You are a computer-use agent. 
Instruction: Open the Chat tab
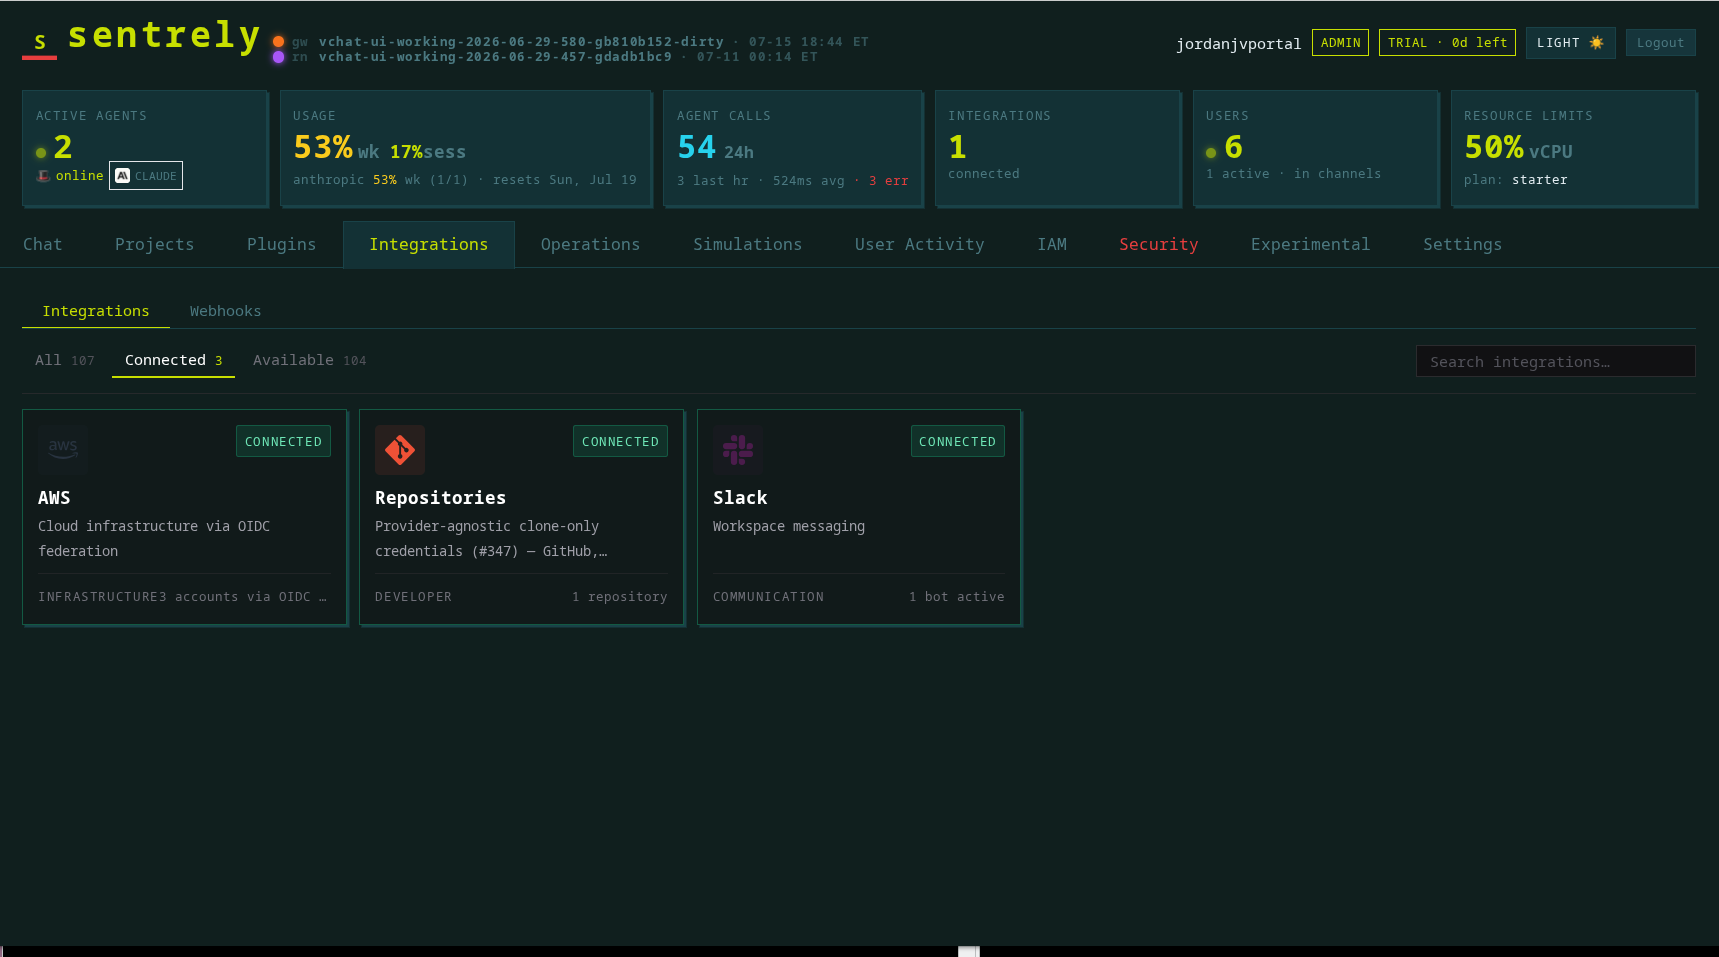click(43, 244)
